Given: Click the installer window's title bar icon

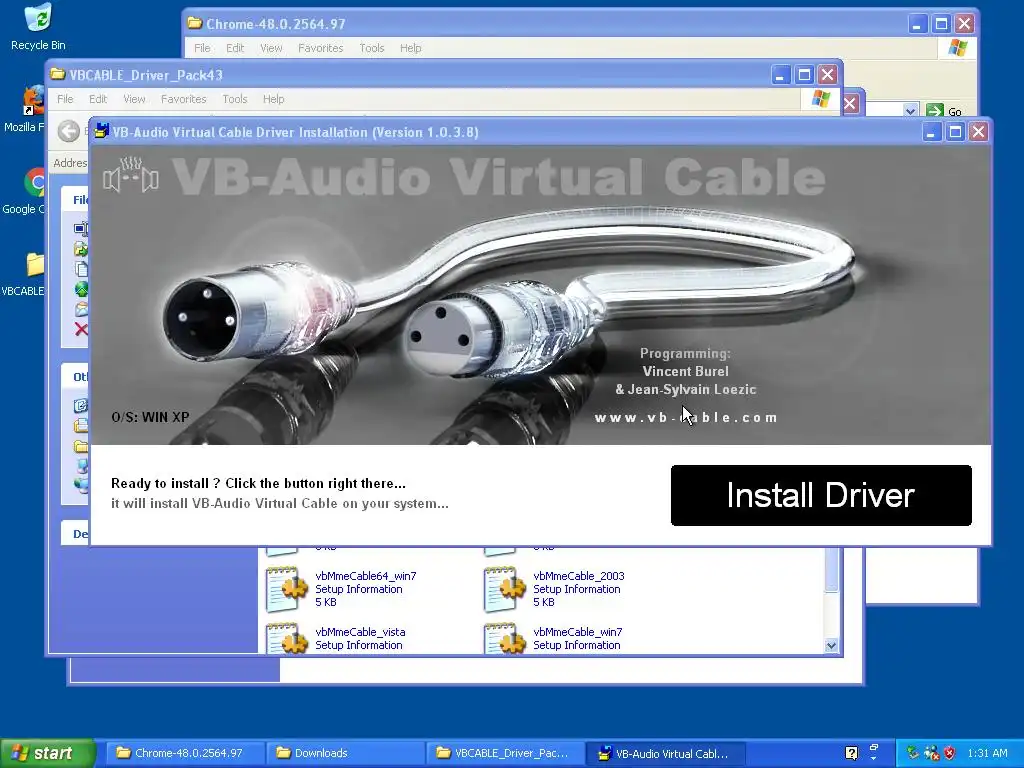Looking at the screenshot, I should (101, 132).
